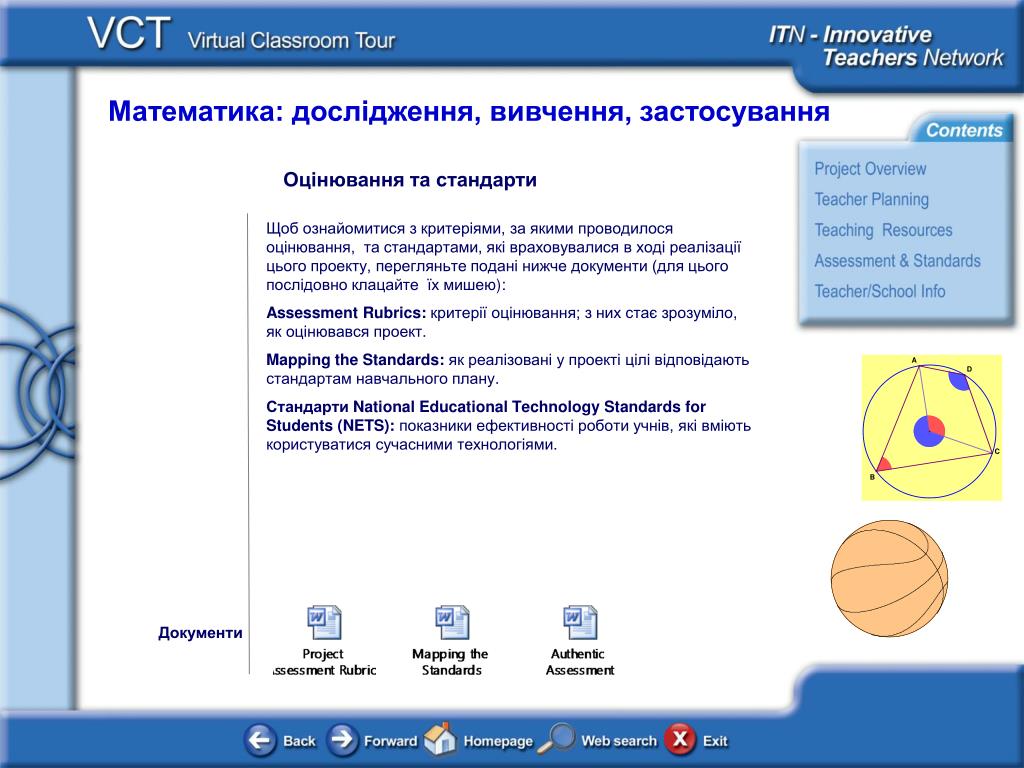Go to Teacher Planning section

tap(871, 199)
